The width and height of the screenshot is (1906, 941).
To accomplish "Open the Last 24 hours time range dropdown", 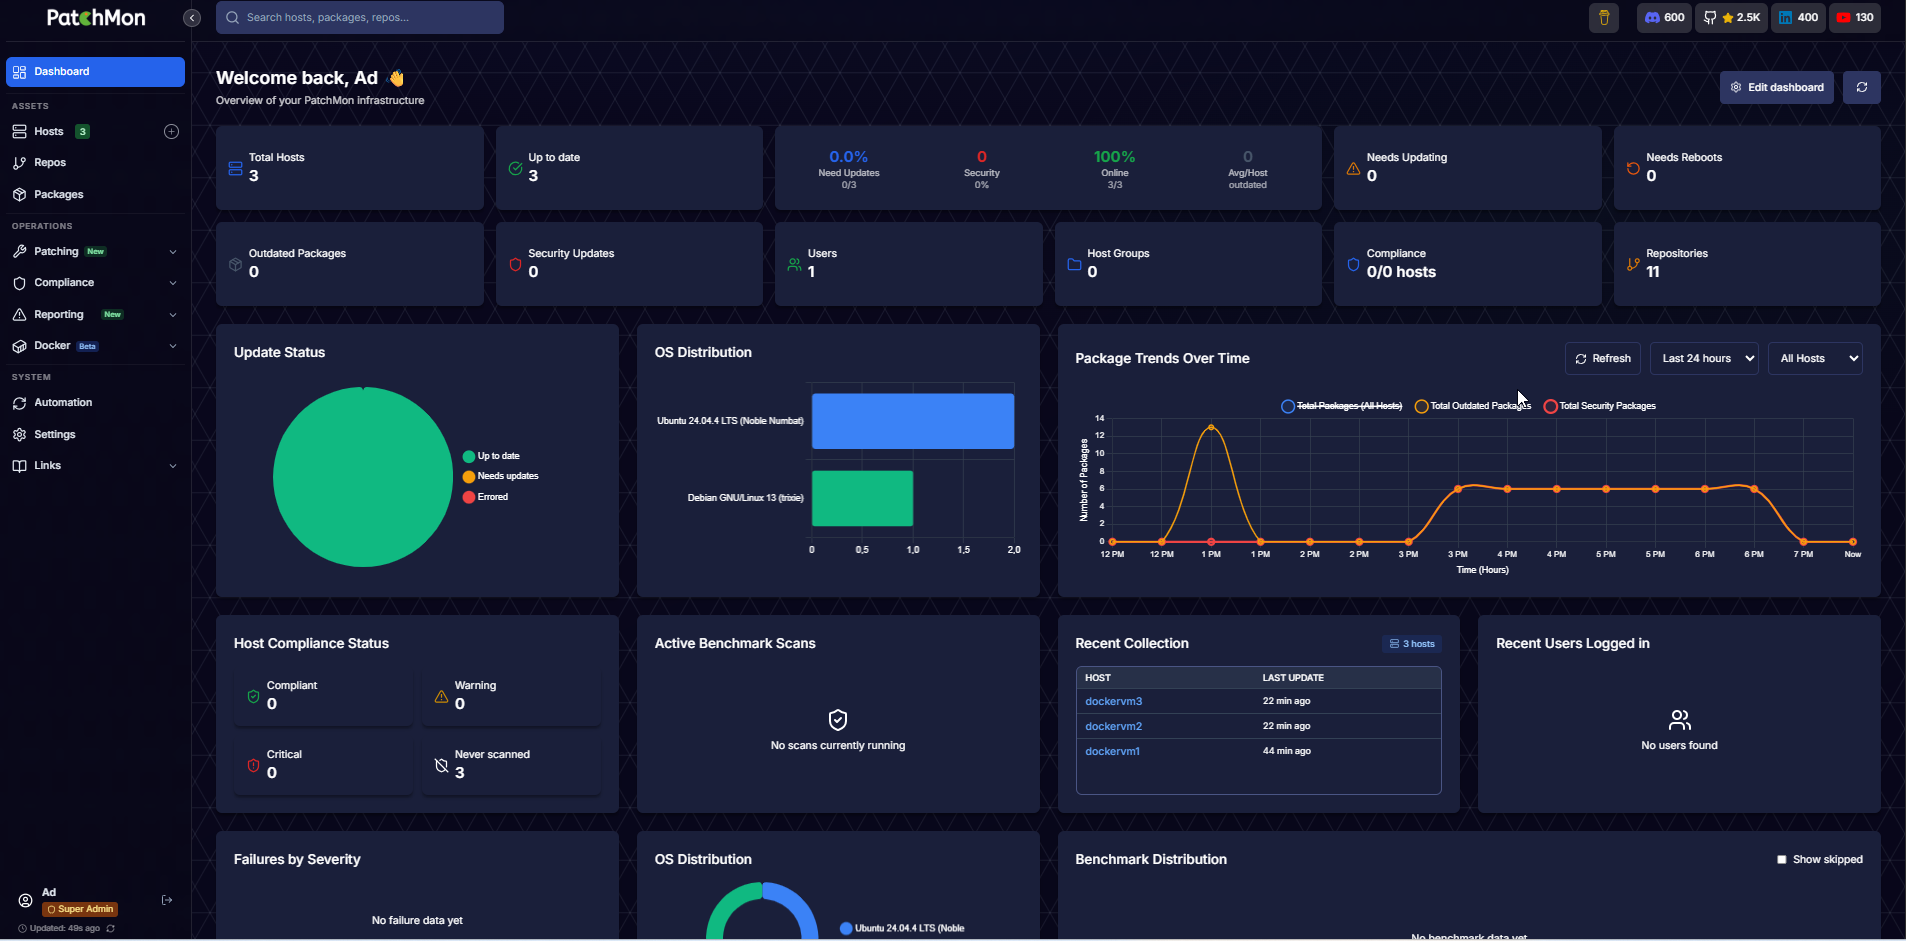I will (1704, 359).
